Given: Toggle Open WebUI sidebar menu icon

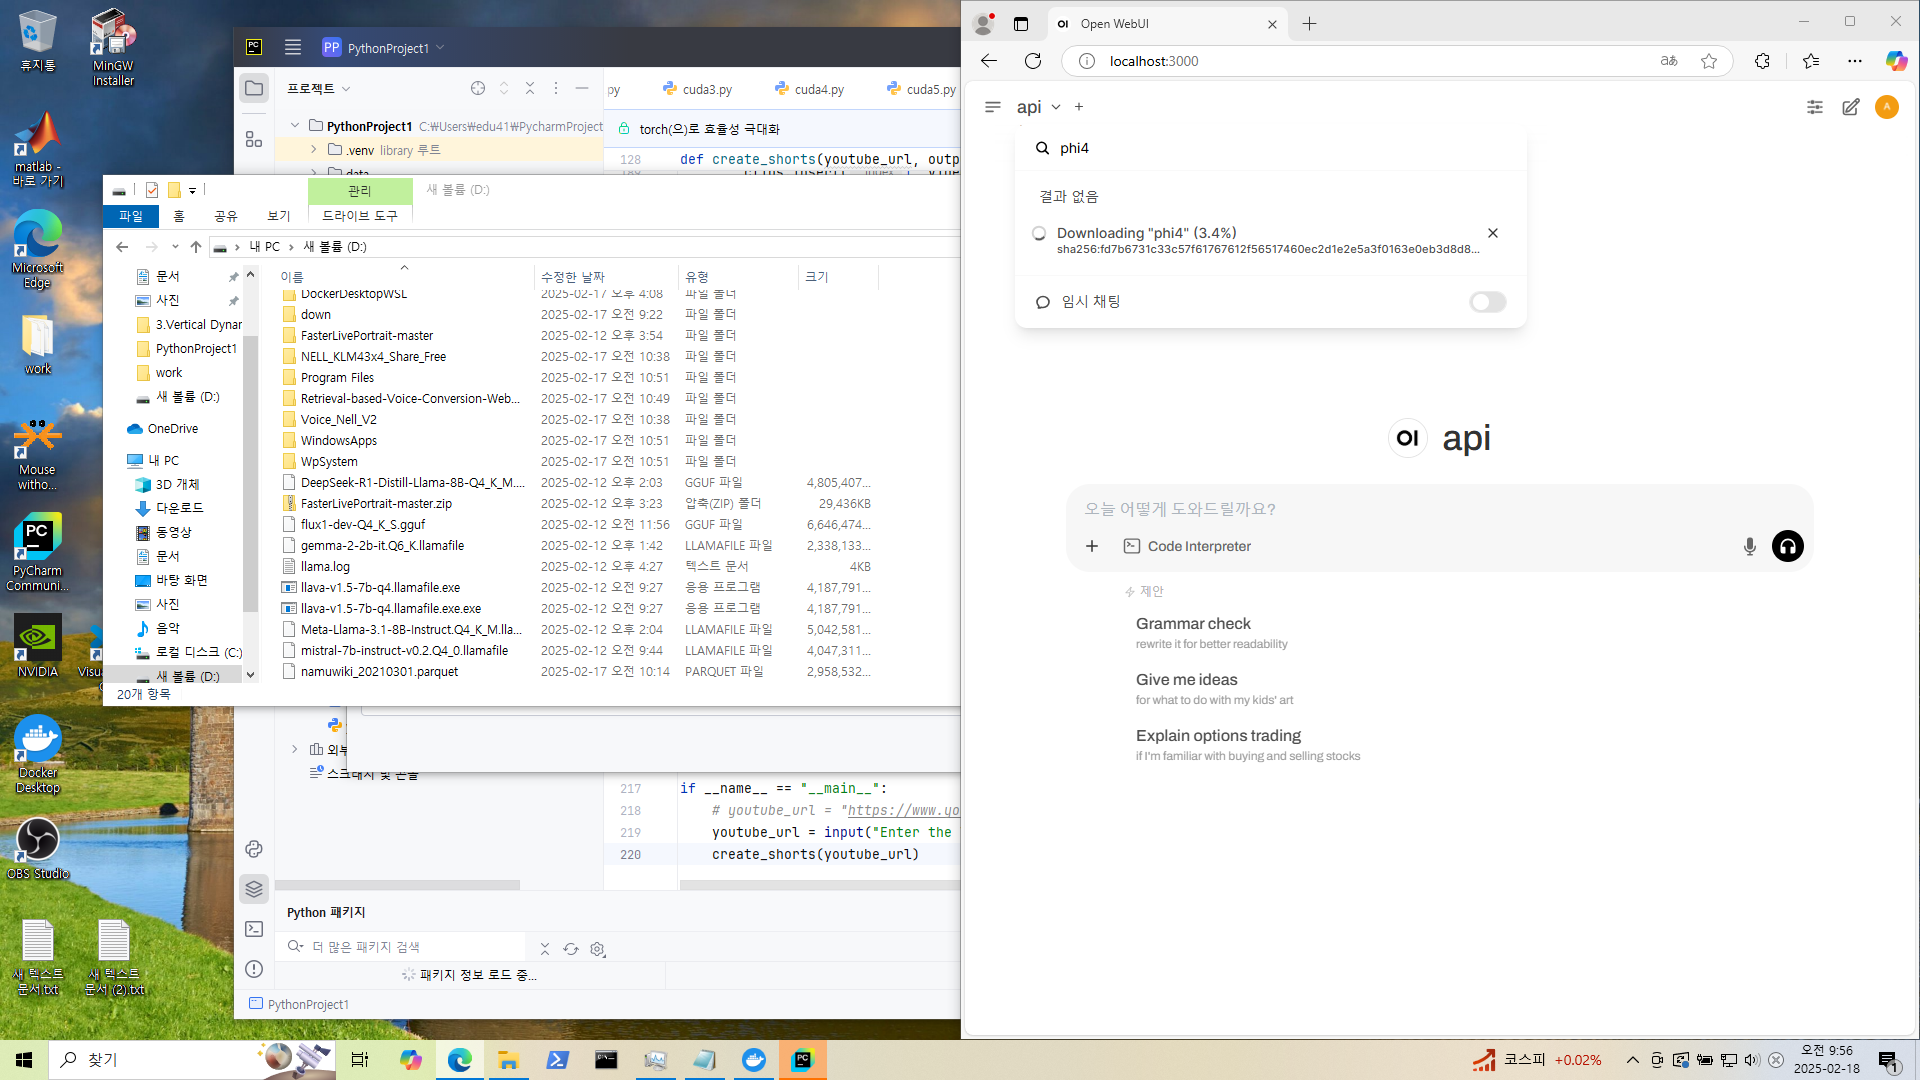Looking at the screenshot, I should pos(992,107).
